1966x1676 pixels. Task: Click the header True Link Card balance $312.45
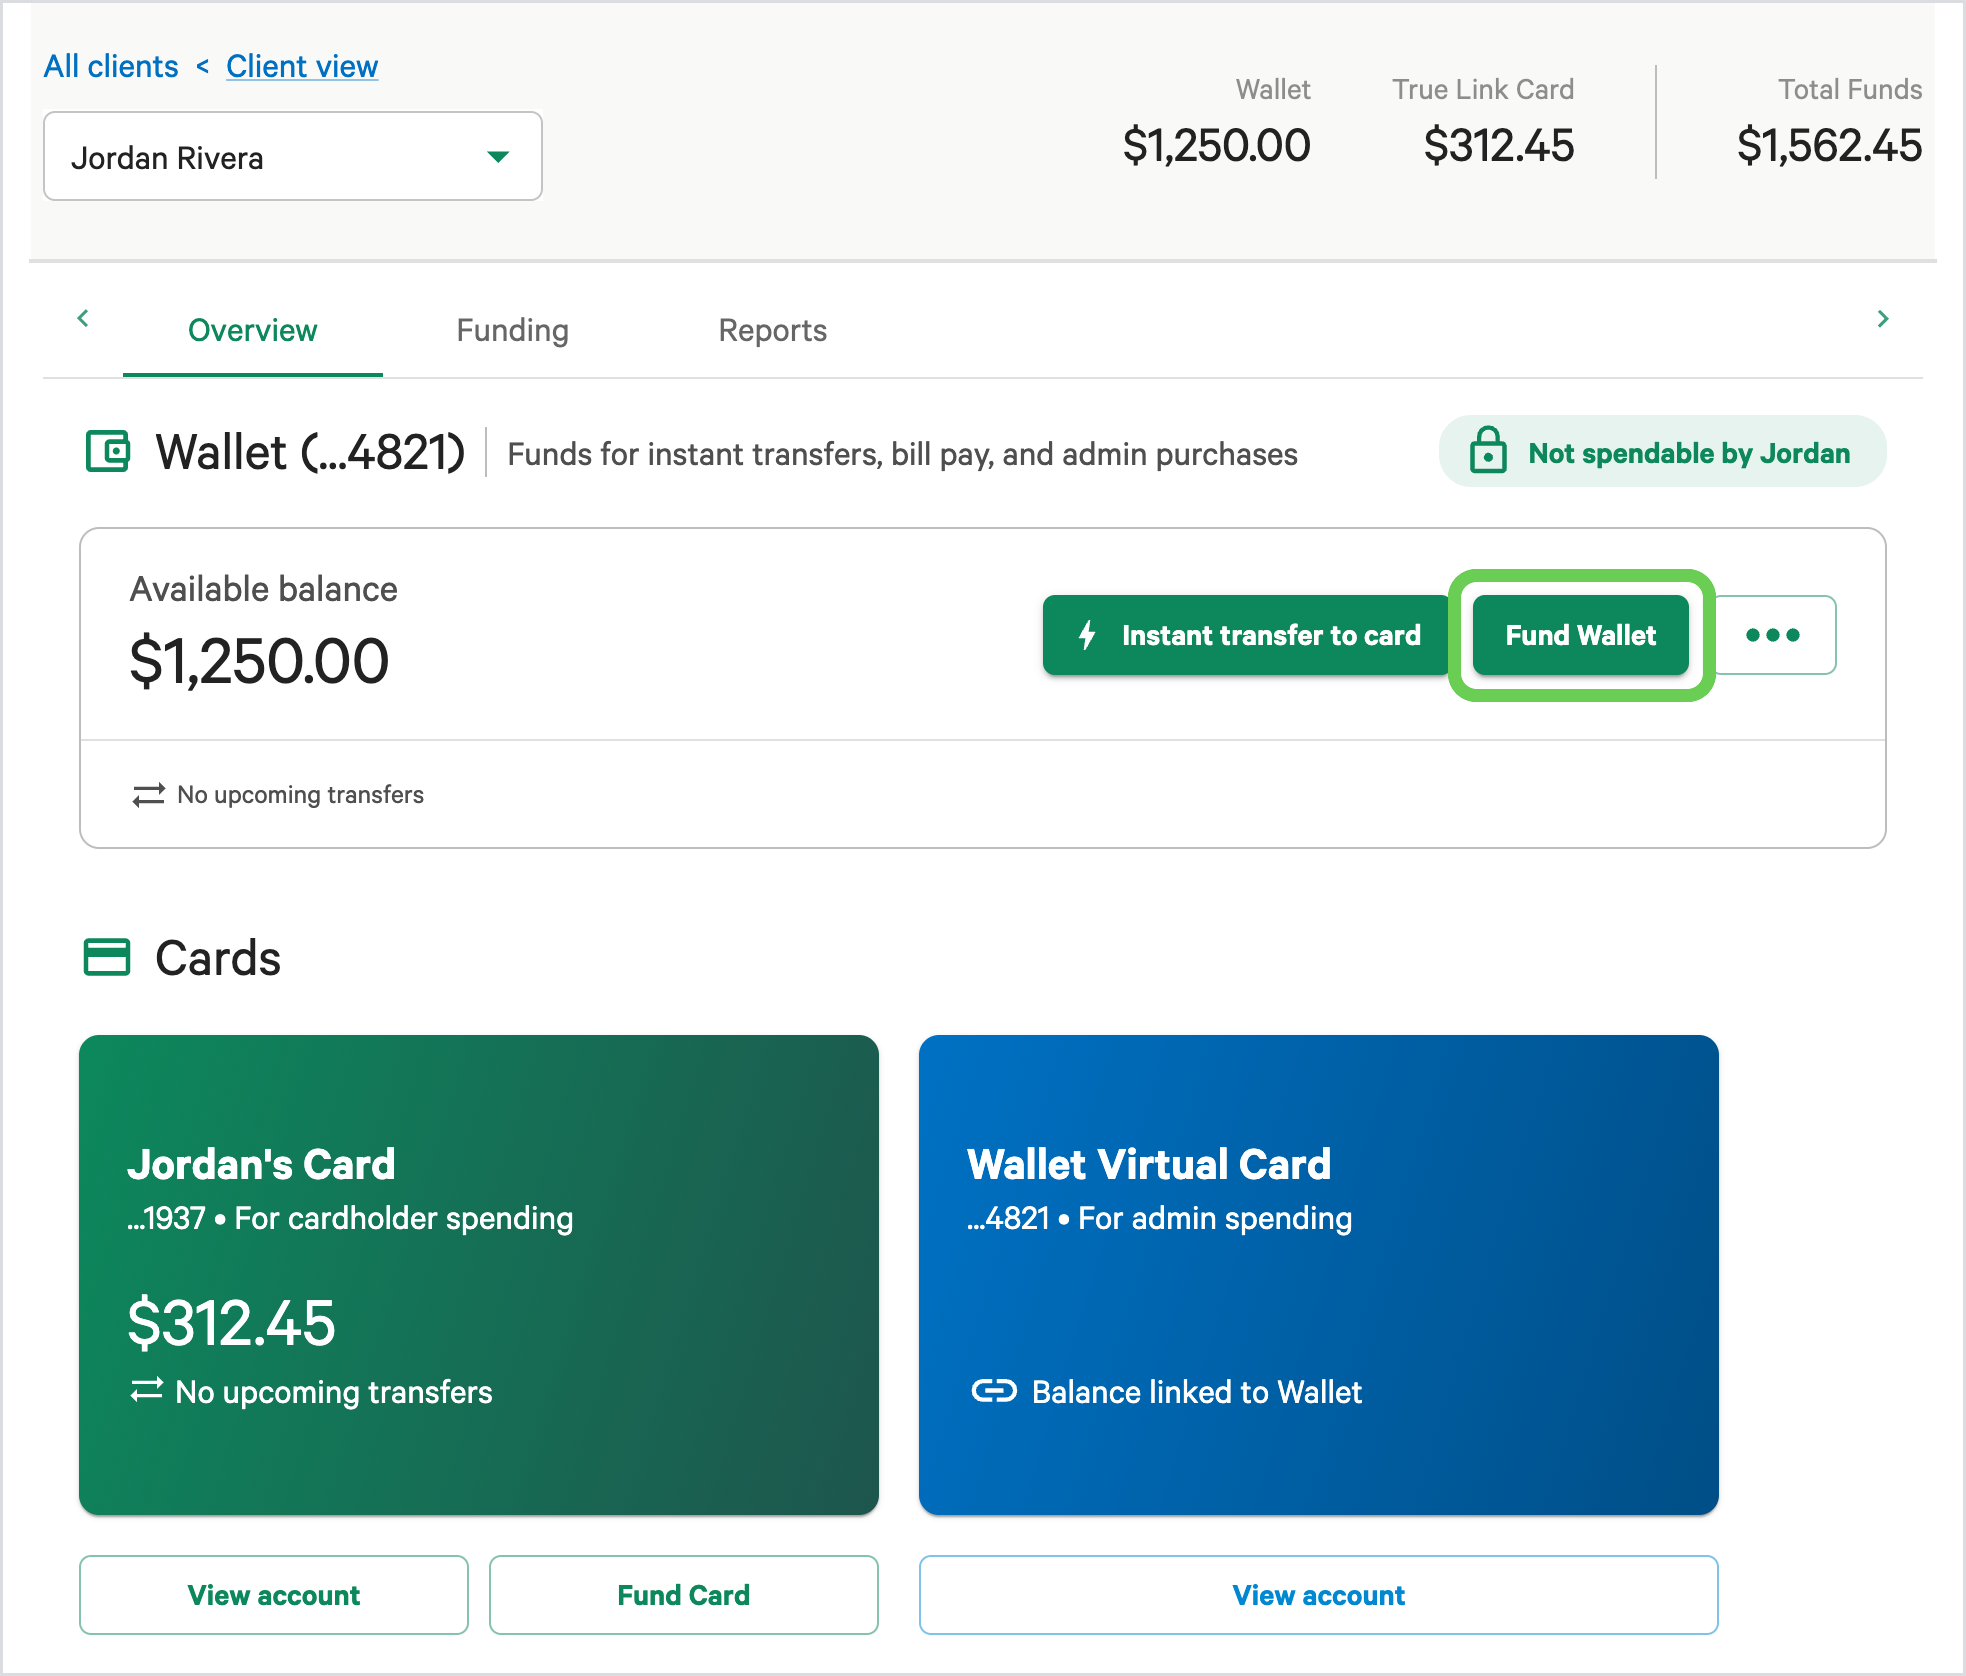1499,146
